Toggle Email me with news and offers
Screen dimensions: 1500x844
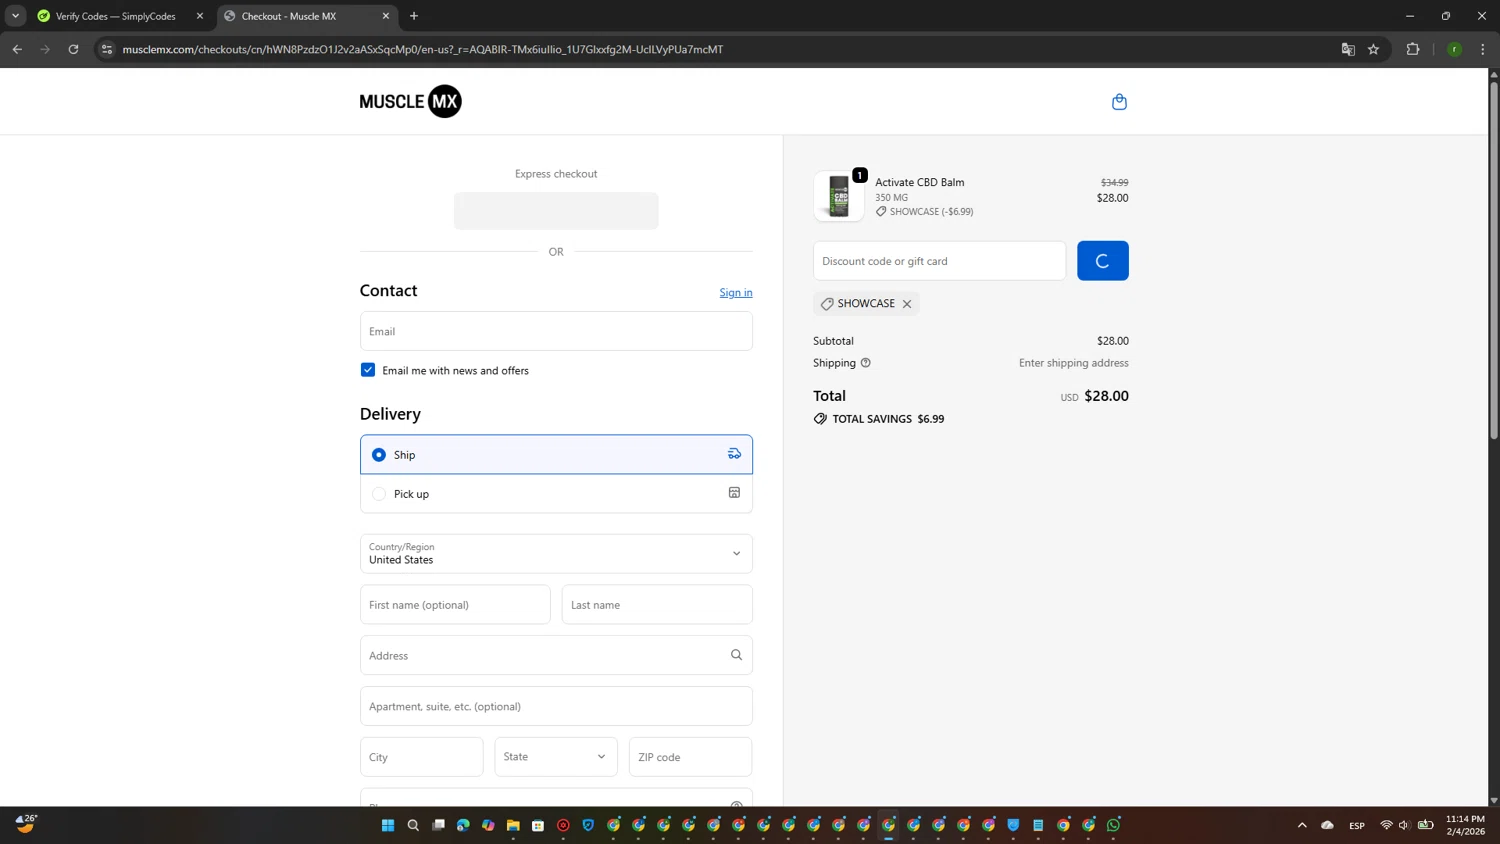pos(368,370)
